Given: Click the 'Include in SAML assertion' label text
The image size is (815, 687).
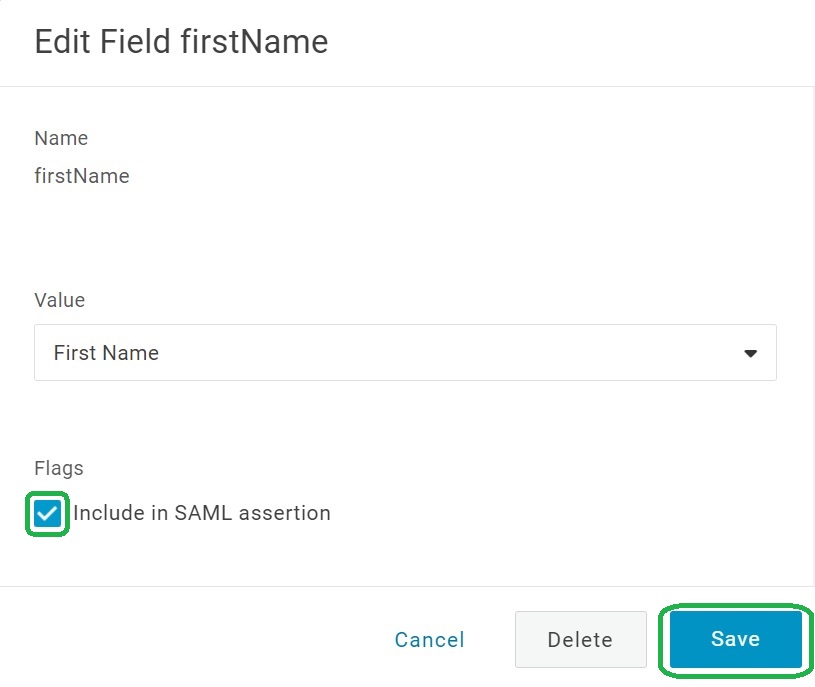Looking at the screenshot, I should [x=201, y=513].
